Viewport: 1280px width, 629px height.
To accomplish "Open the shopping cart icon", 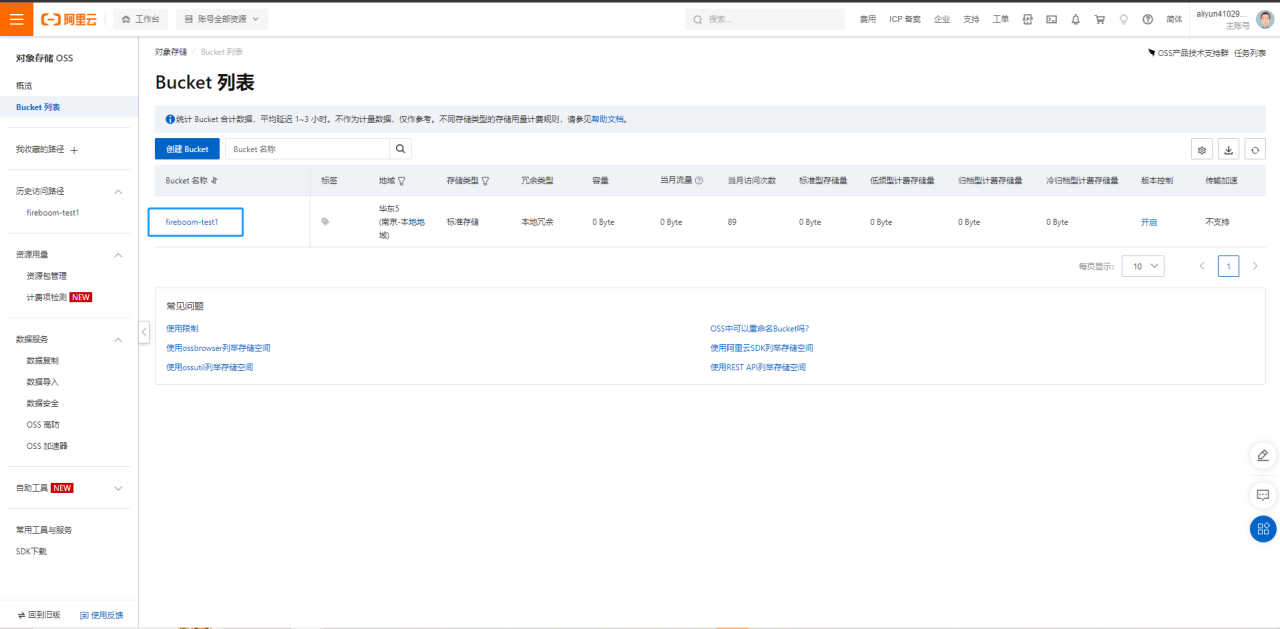I will [x=1099, y=19].
